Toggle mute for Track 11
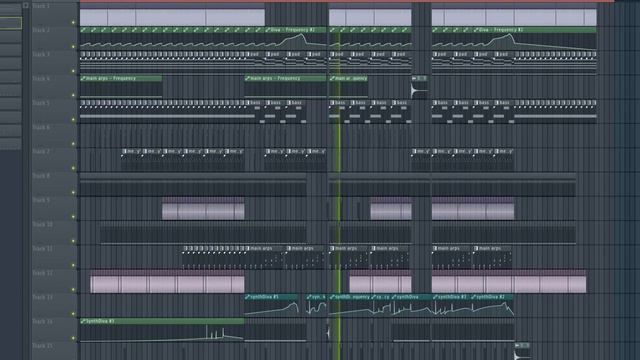This screenshot has width=640, height=360. click(73, 265)
